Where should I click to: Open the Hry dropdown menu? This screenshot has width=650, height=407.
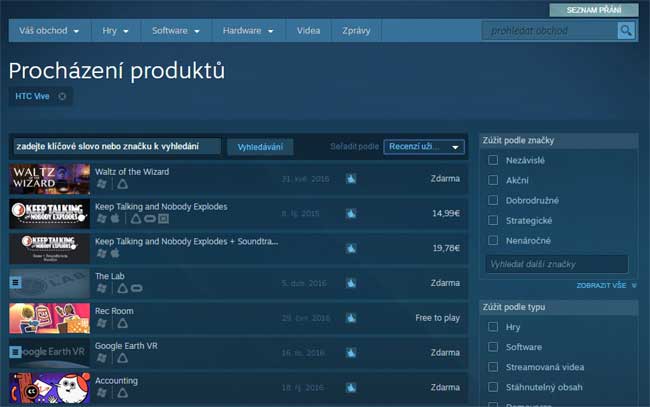115,31
